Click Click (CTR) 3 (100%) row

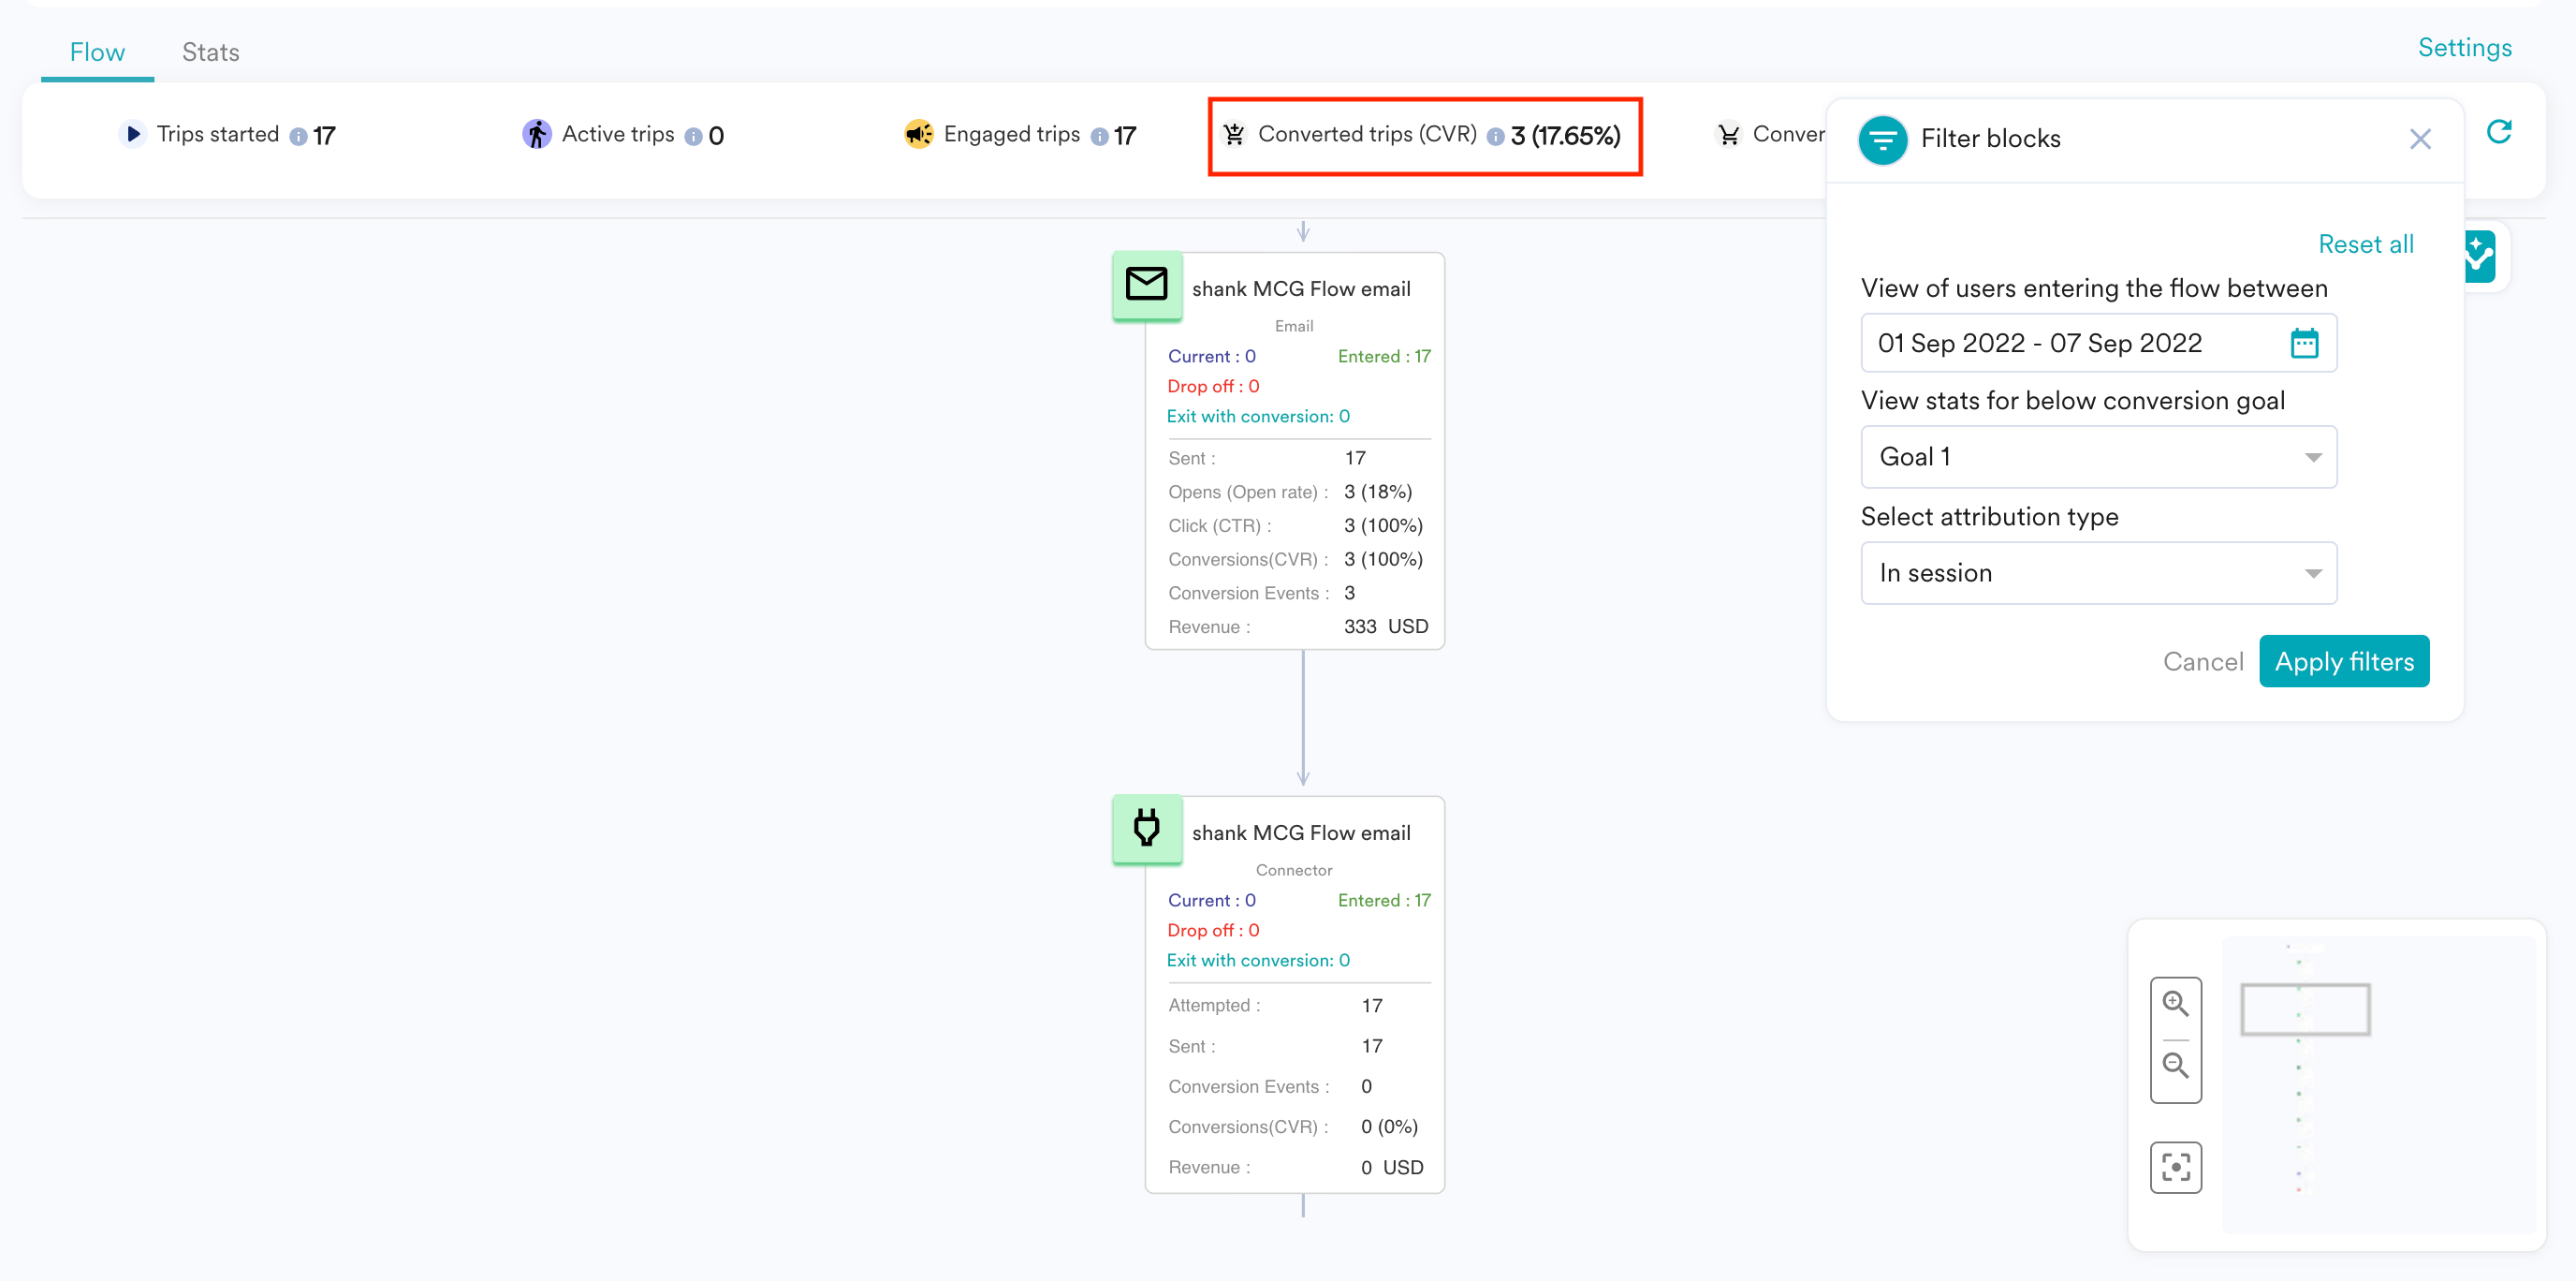(x=1295, y=525)
